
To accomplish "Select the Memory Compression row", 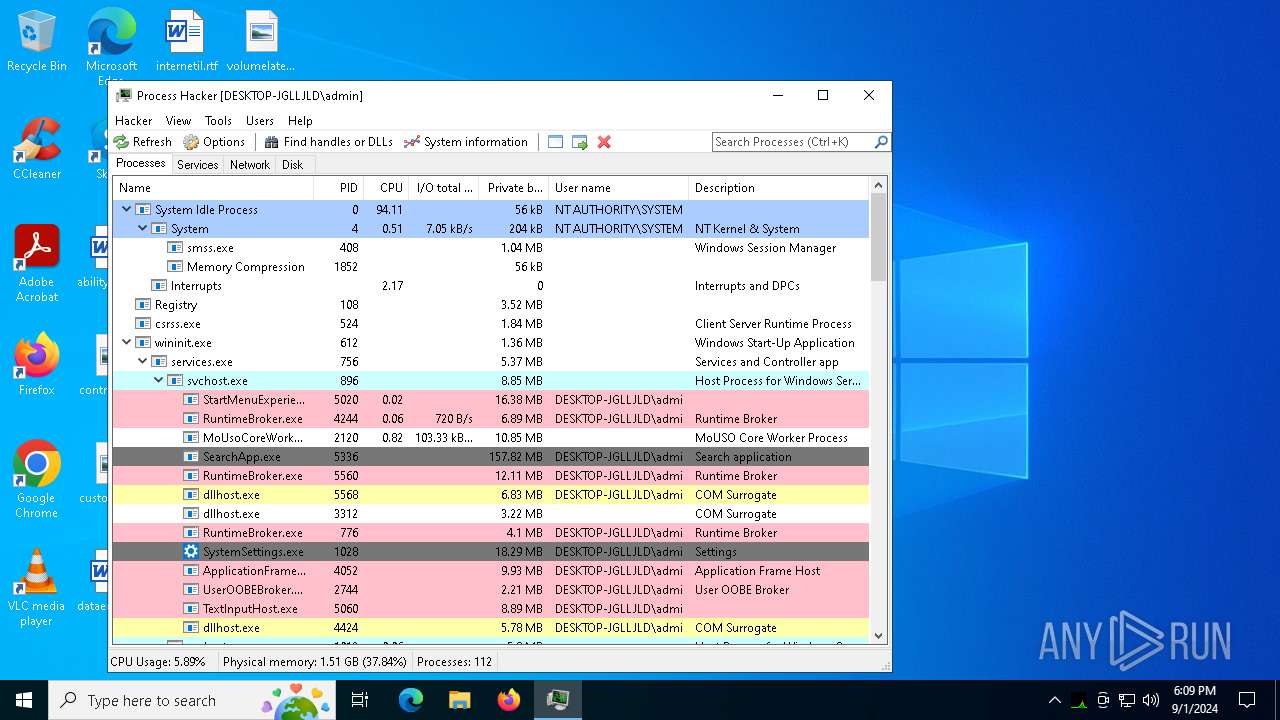I will [x=490, y=267].
